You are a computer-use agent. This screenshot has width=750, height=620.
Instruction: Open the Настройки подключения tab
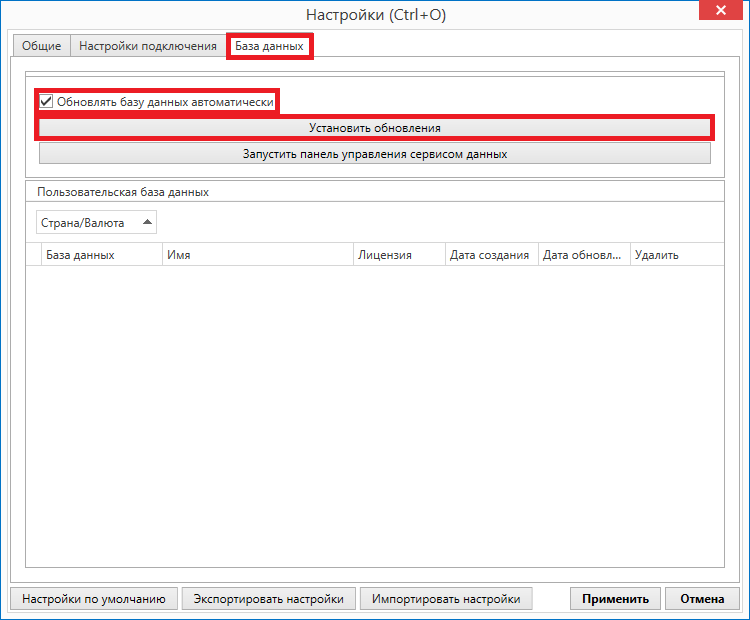tap(148, 46)
